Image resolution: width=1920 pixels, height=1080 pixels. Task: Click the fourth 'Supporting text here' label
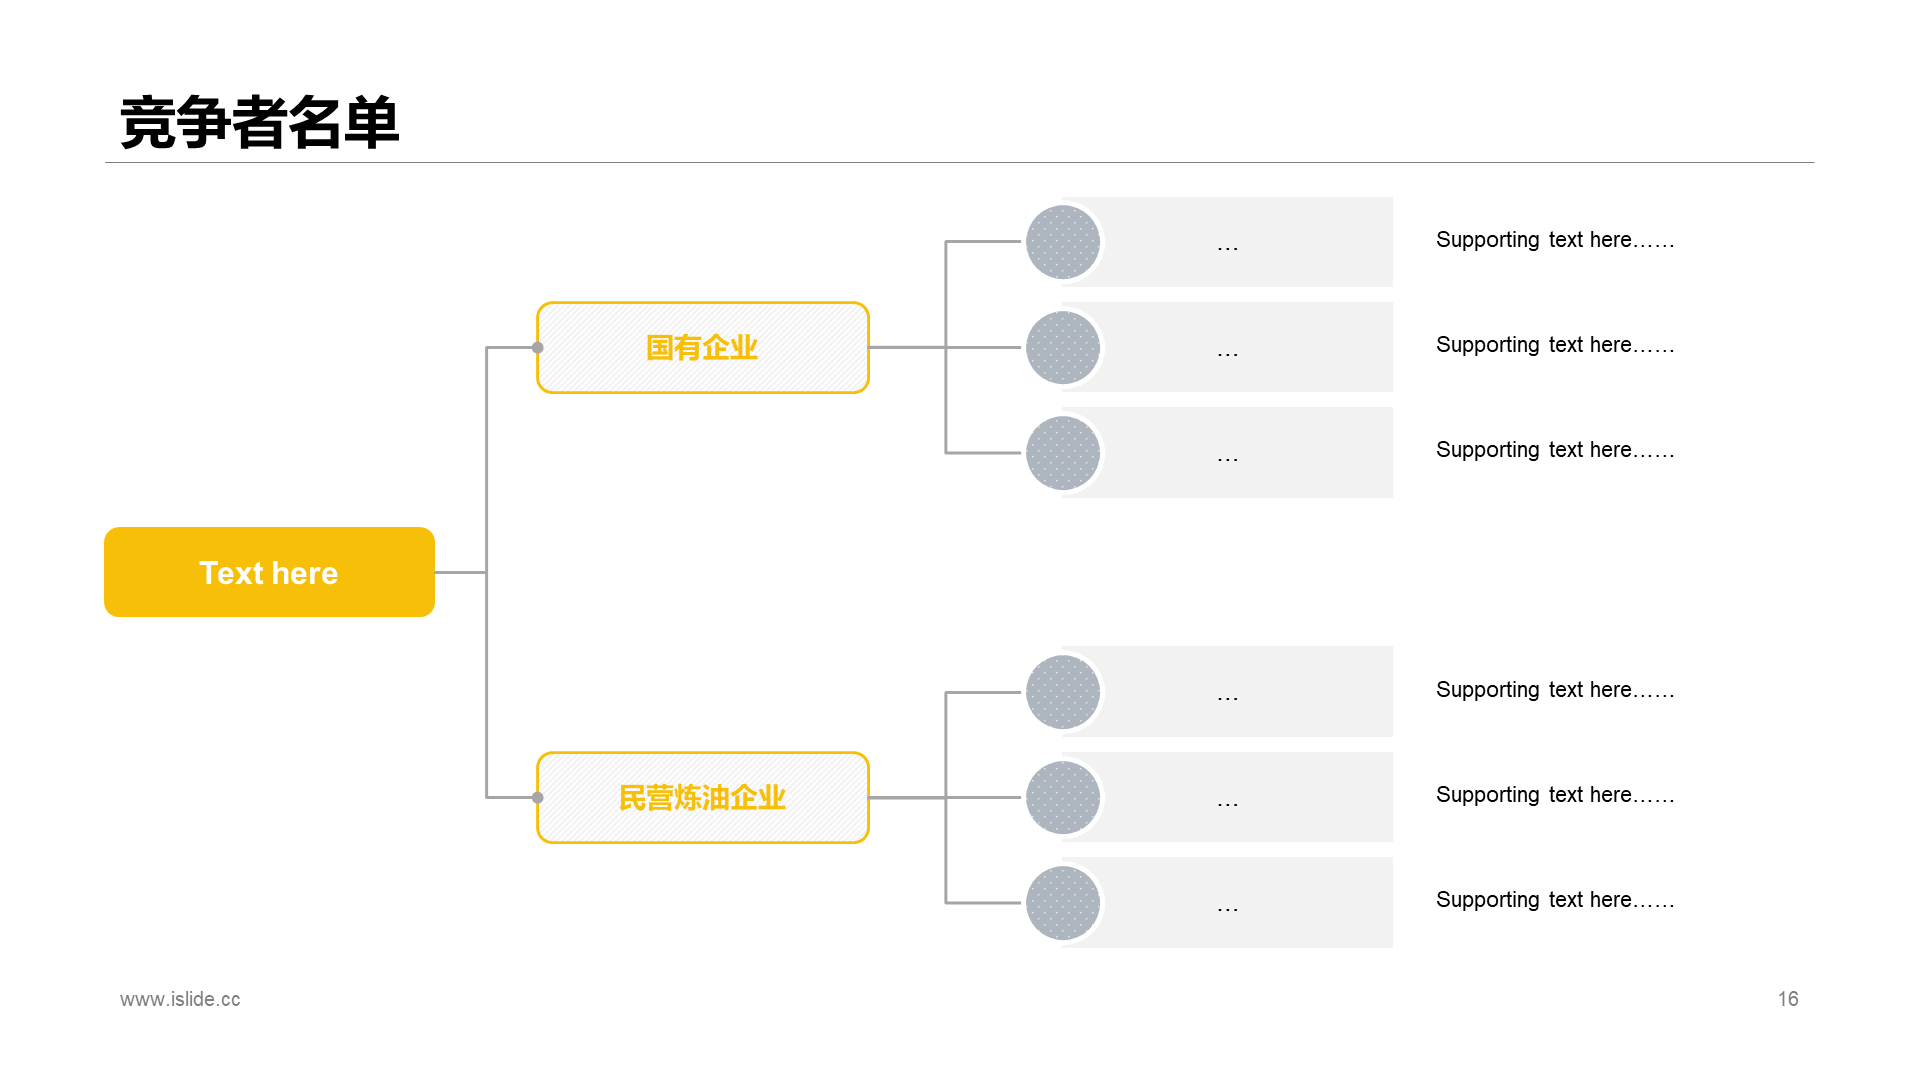(1555, 690)
